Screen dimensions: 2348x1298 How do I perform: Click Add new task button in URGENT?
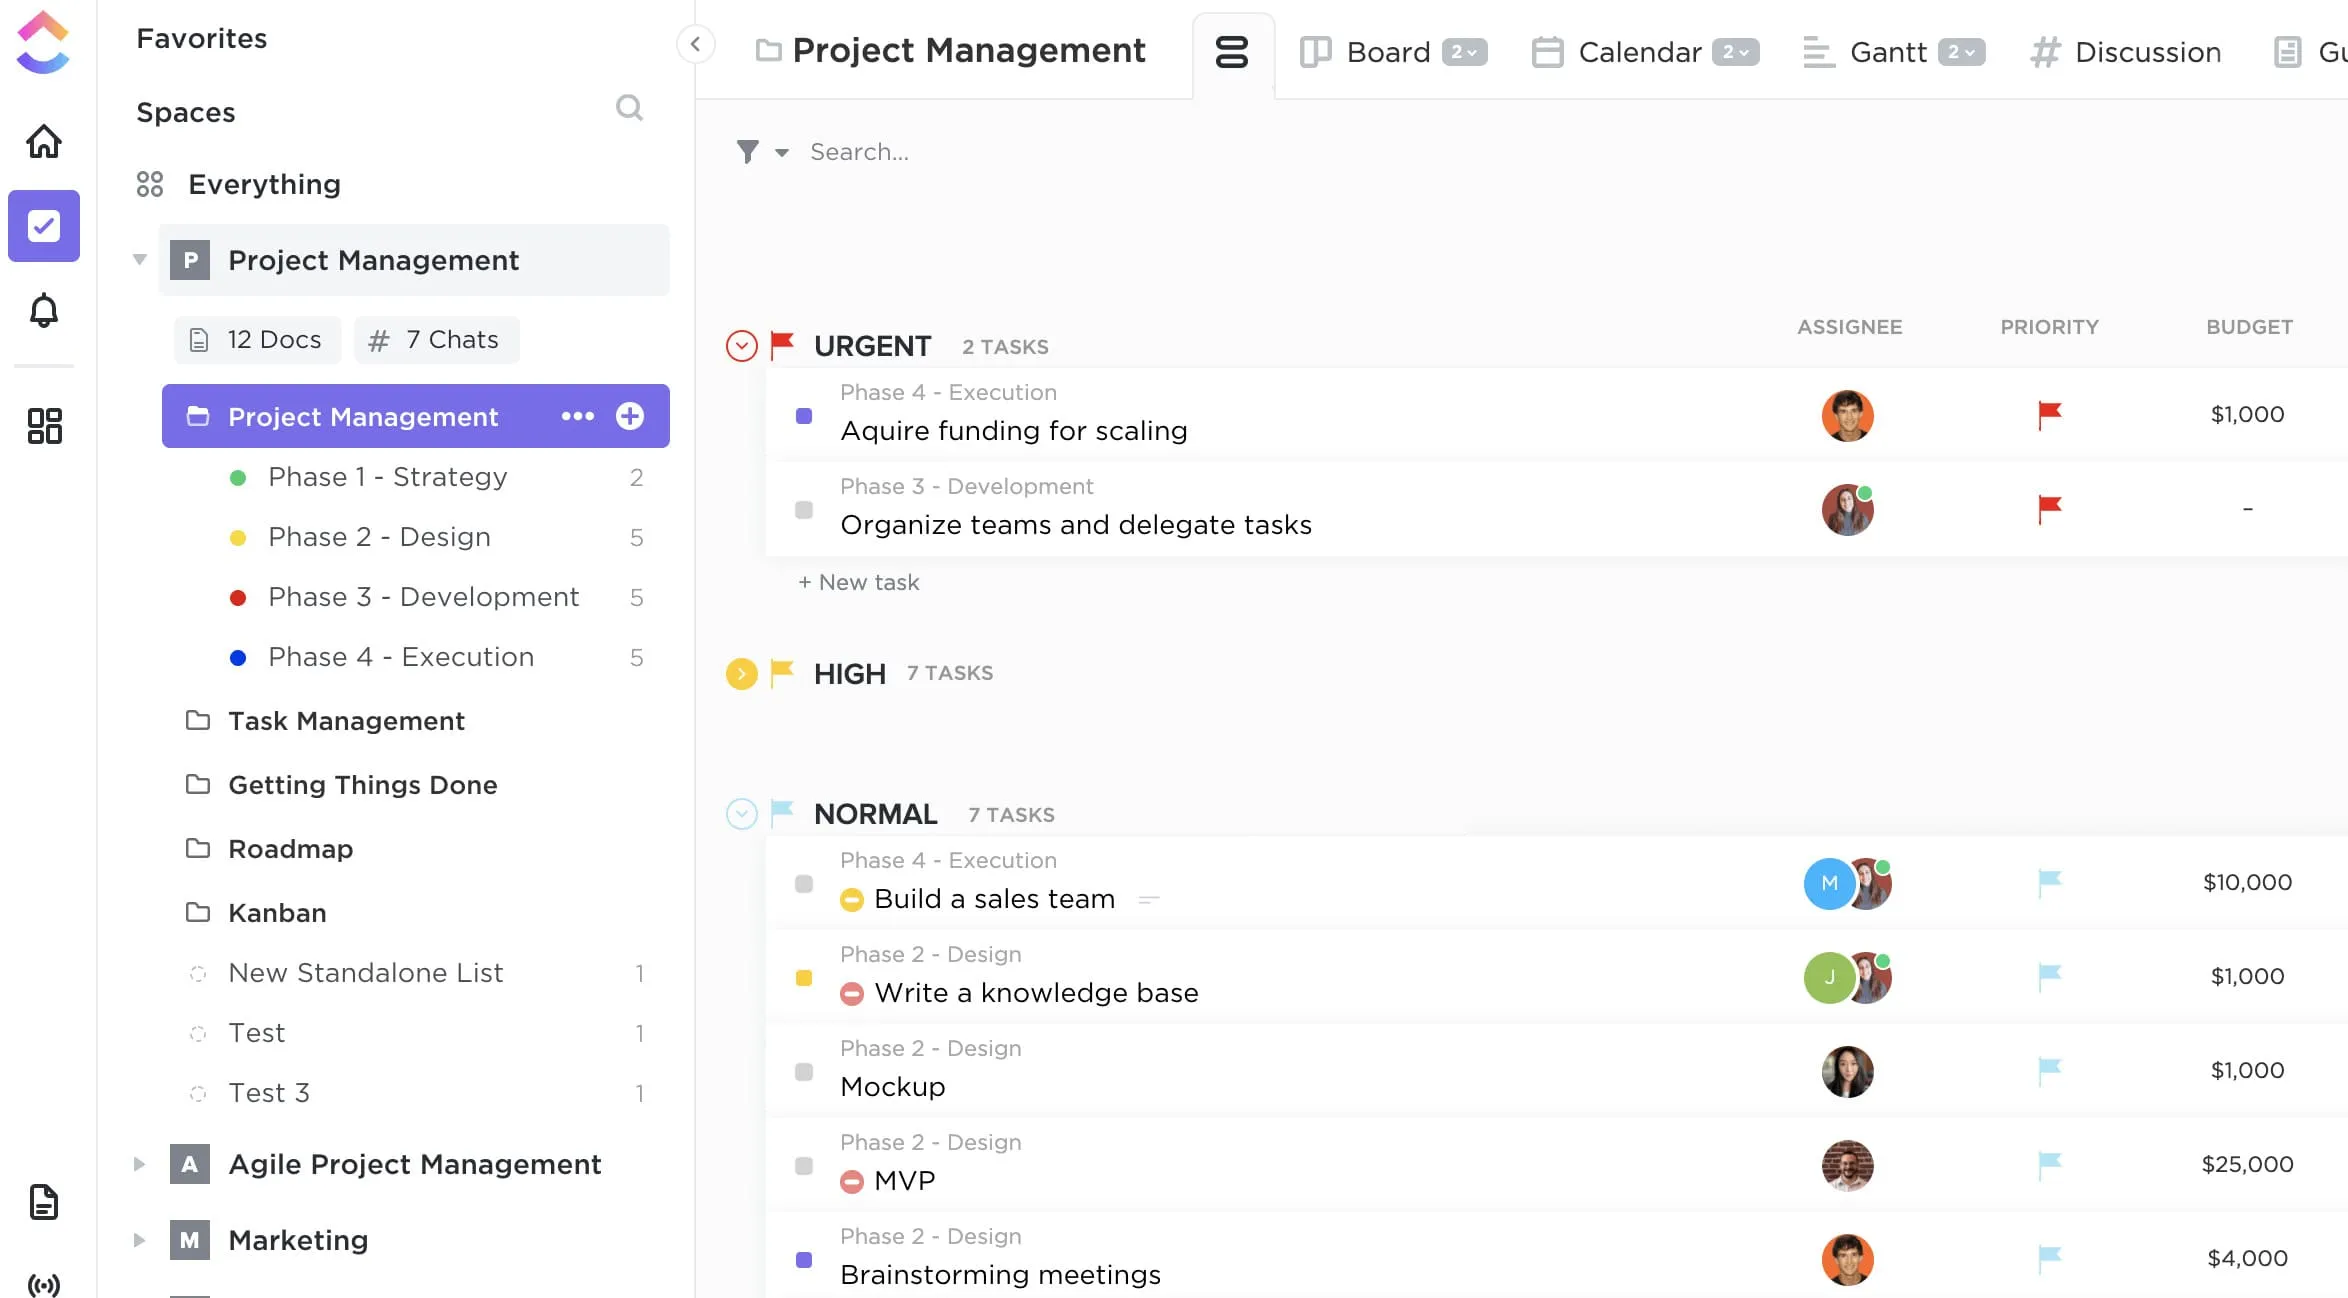coord(858,582)
